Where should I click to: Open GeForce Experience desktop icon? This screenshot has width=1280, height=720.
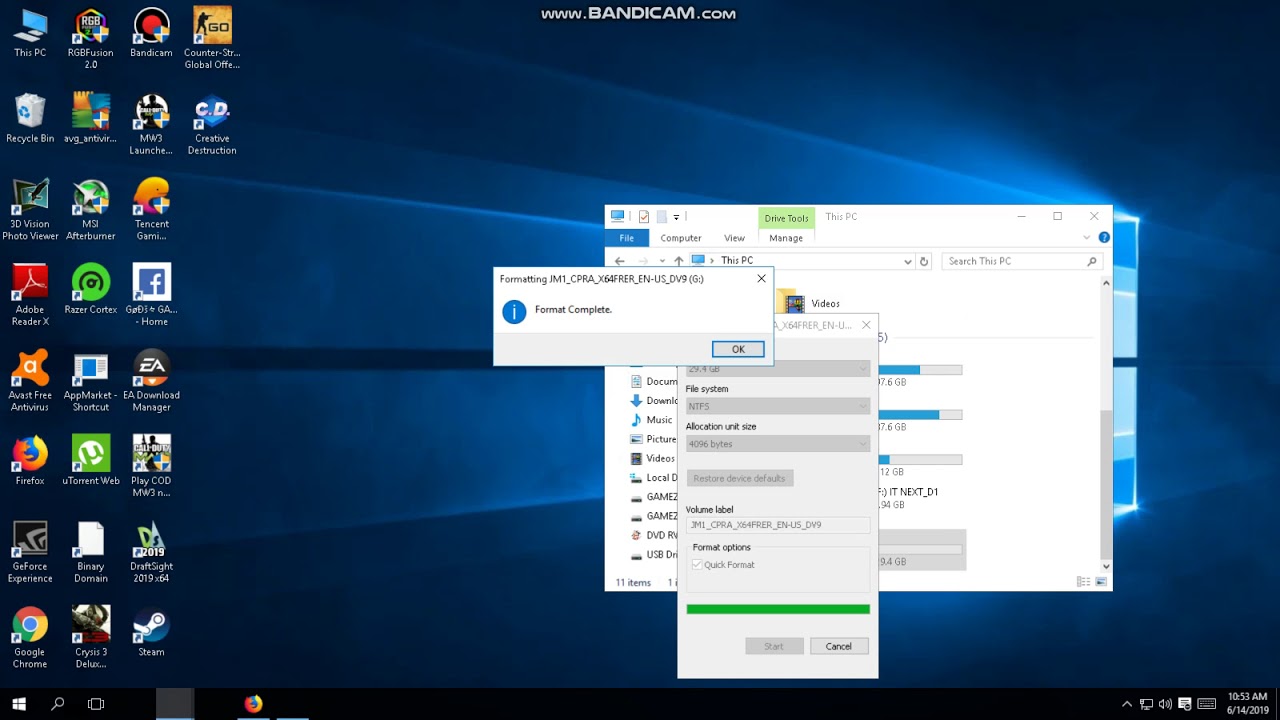(x=30, y=552)
